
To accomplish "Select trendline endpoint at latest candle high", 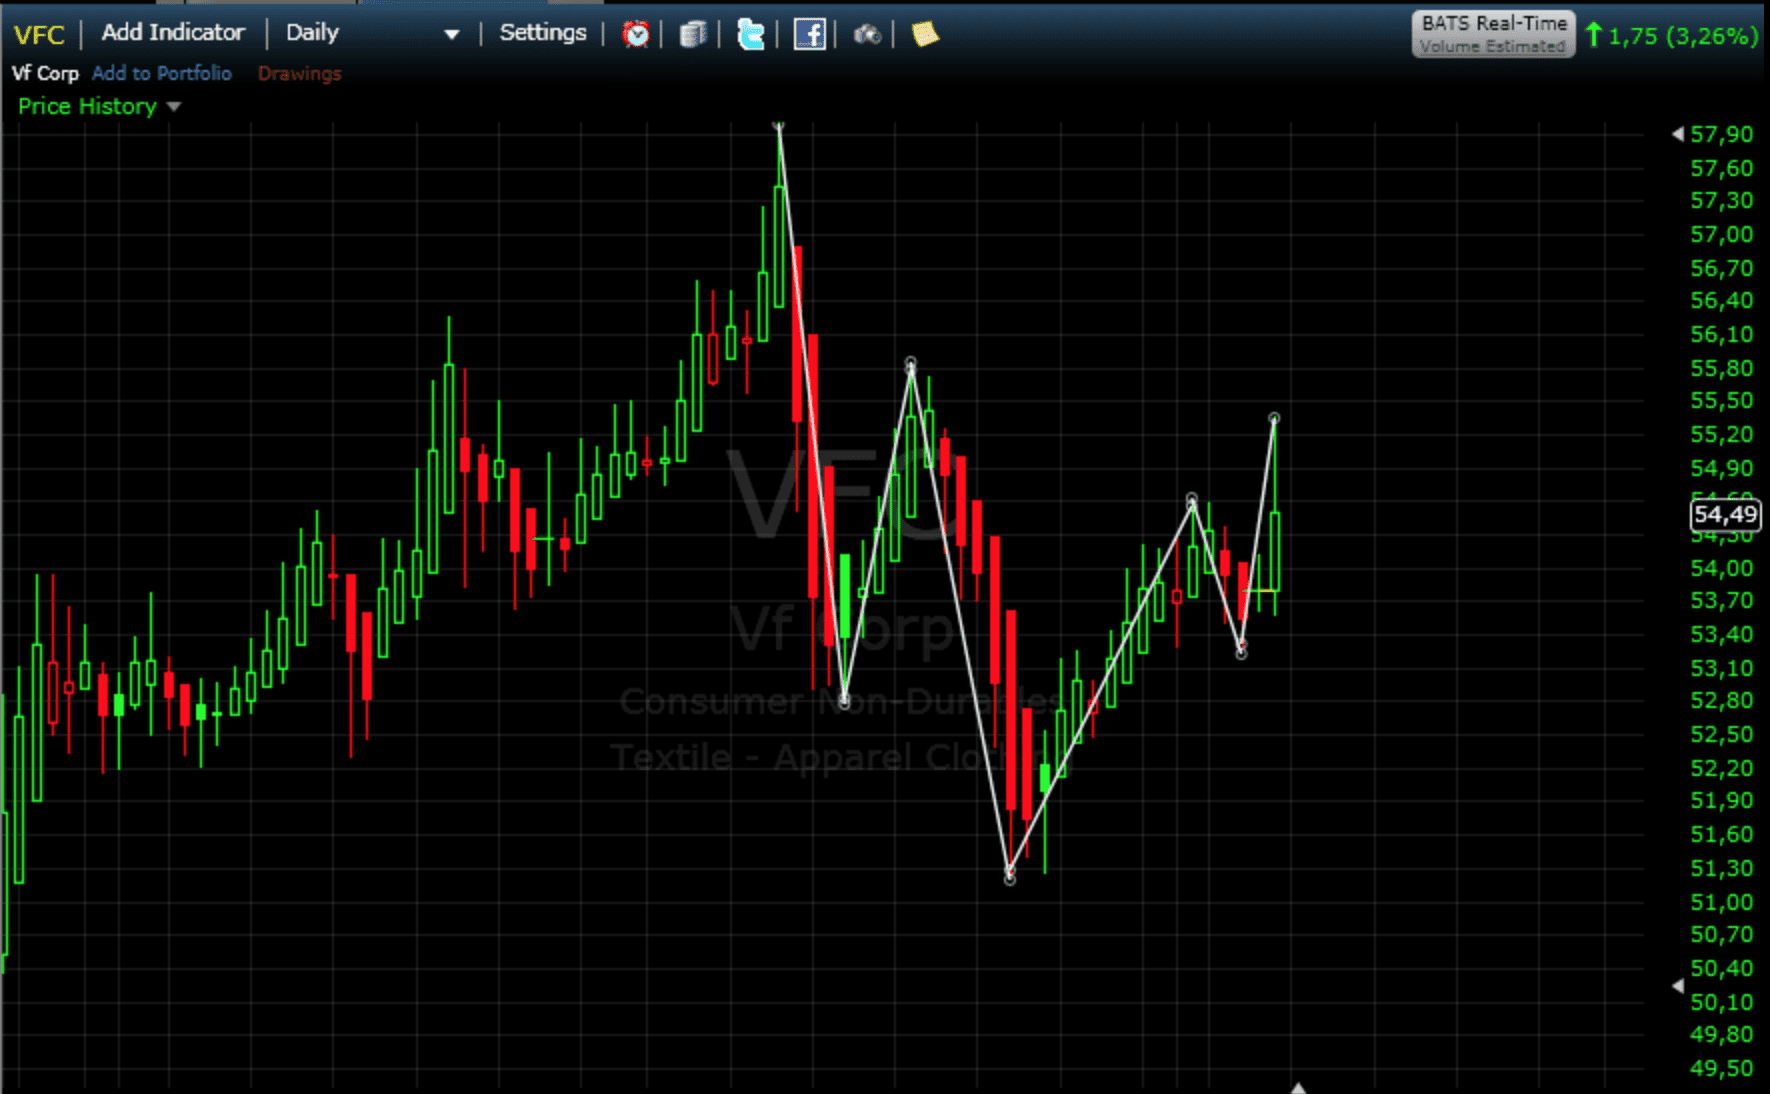I will pyautogui.click(x=1274, y=418).
